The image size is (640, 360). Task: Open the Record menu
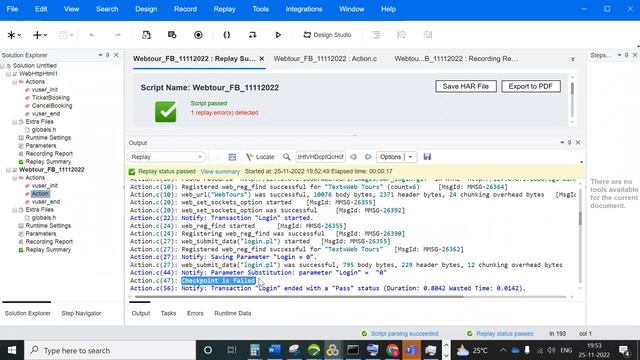click(185, 9)
